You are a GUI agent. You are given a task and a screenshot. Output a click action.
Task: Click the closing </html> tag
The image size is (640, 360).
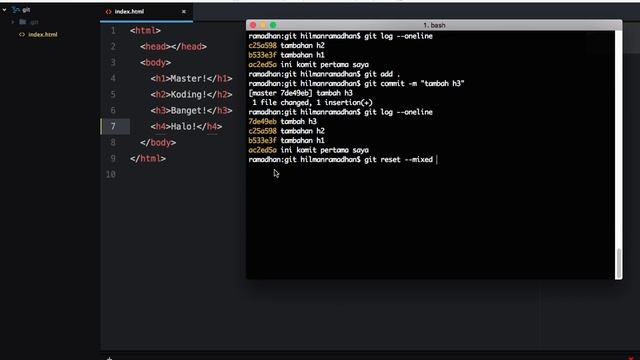tap(148, 158)
